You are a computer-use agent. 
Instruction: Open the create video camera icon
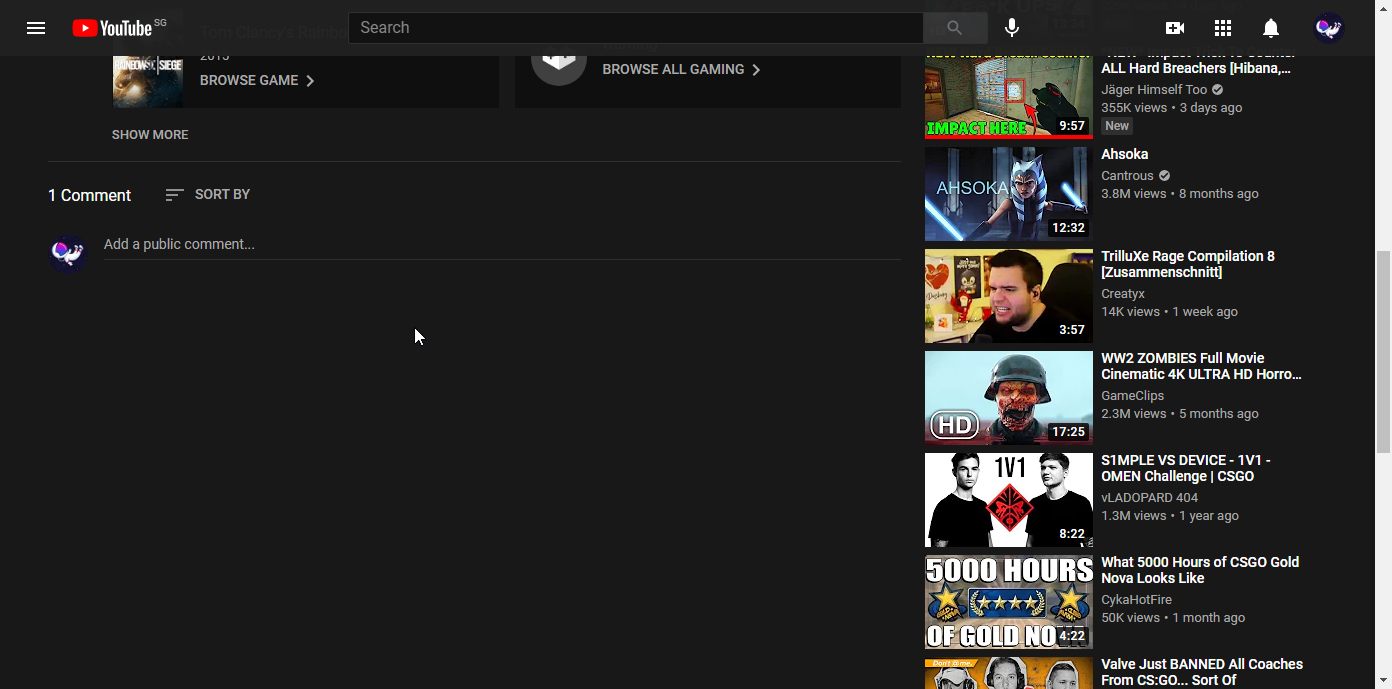1175,28
